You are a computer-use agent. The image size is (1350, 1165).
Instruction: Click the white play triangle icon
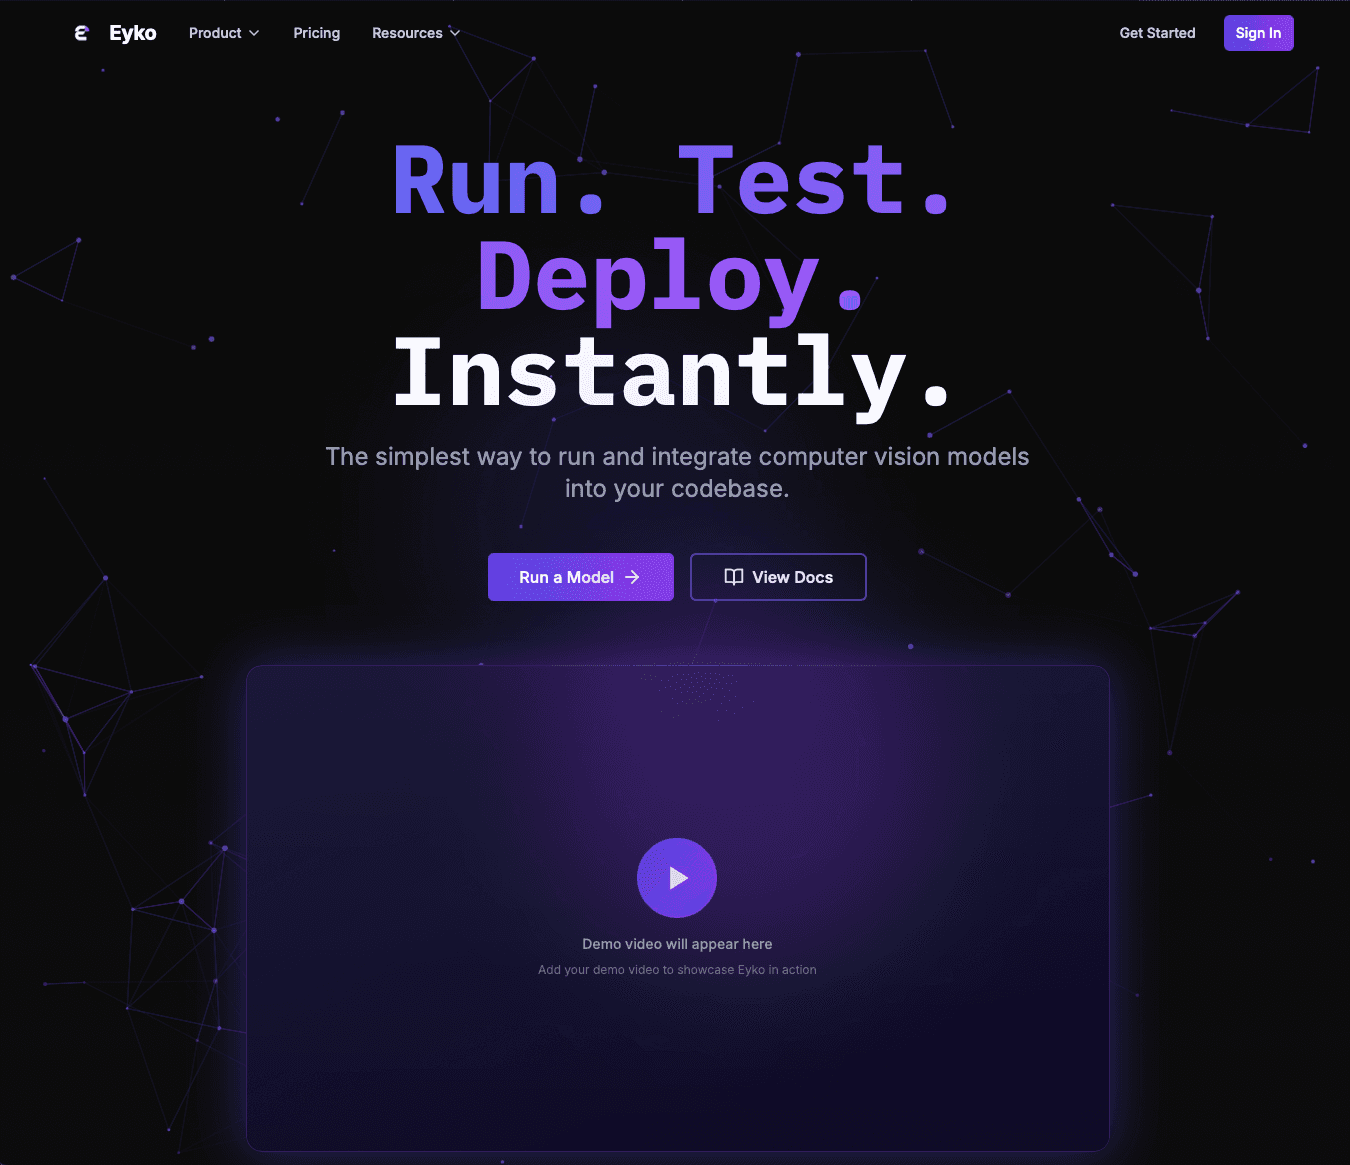click(x=679, y=878)
